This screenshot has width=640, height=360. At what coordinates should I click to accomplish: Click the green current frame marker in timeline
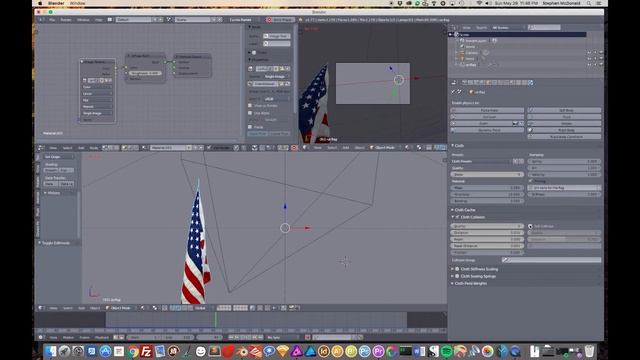pyautogui.click(x=216, y=319)
